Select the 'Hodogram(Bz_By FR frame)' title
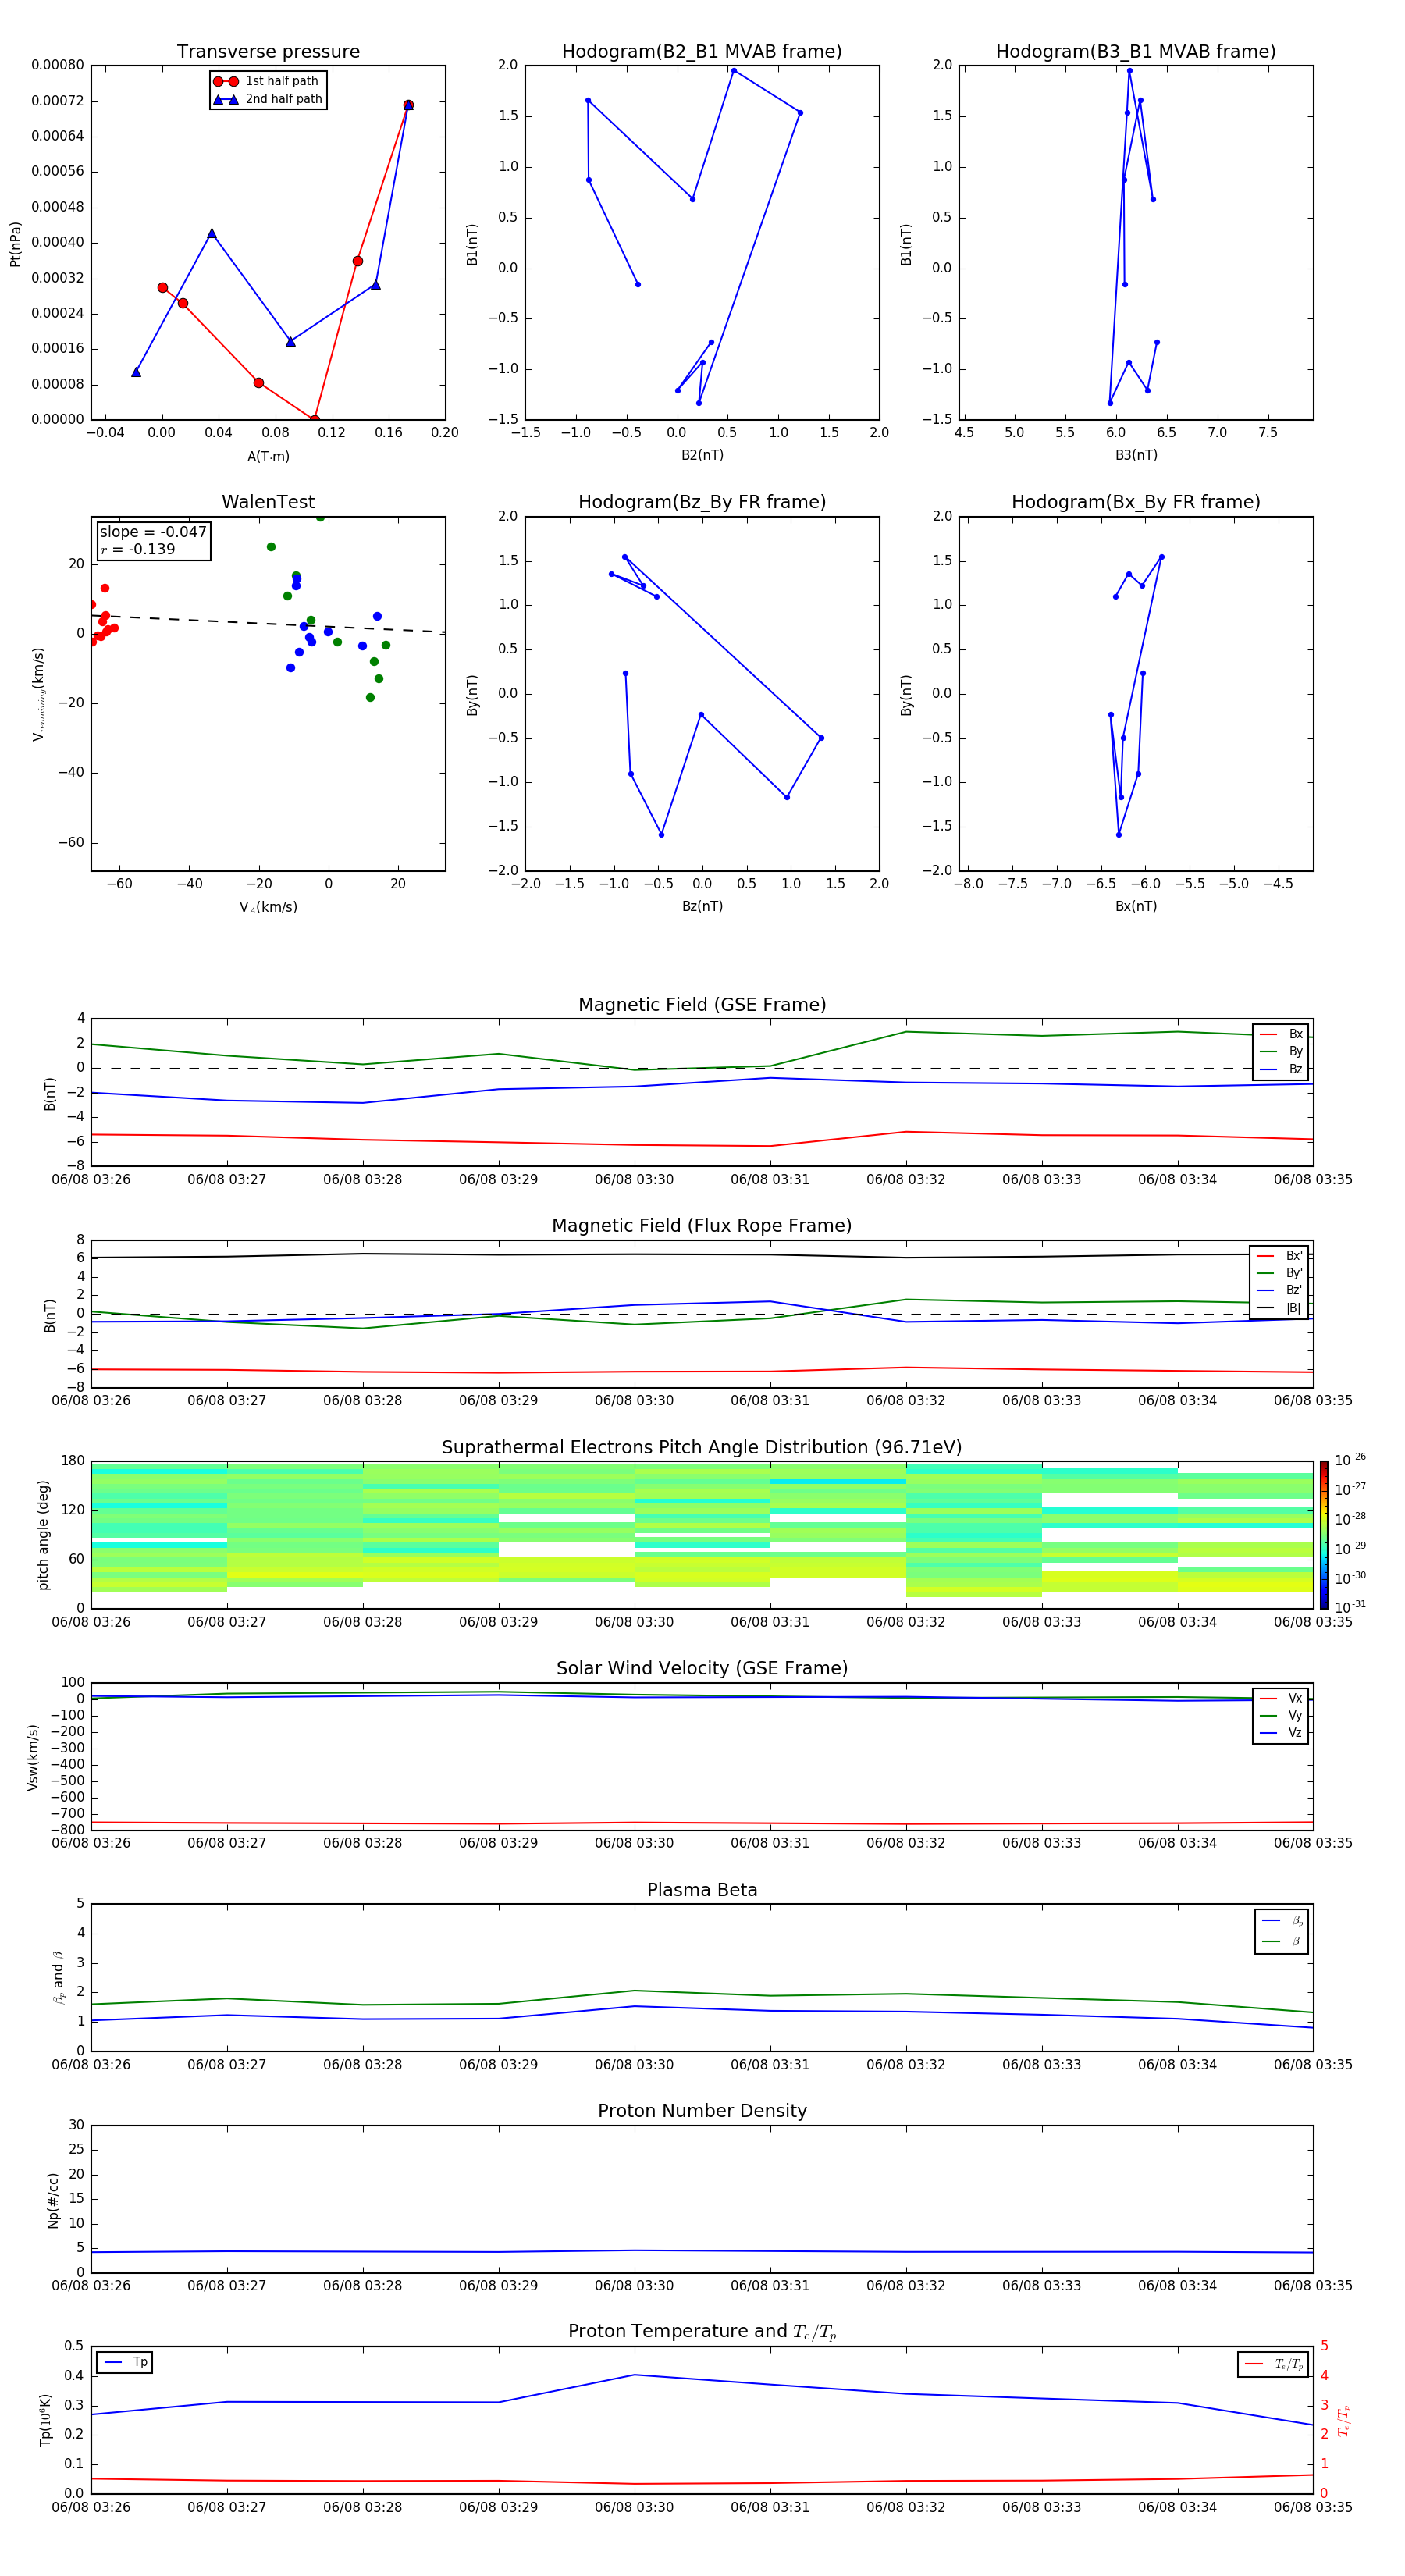Image resolution: width=1405 pixels, height=2576 pixels. click(x=702, y=502)
